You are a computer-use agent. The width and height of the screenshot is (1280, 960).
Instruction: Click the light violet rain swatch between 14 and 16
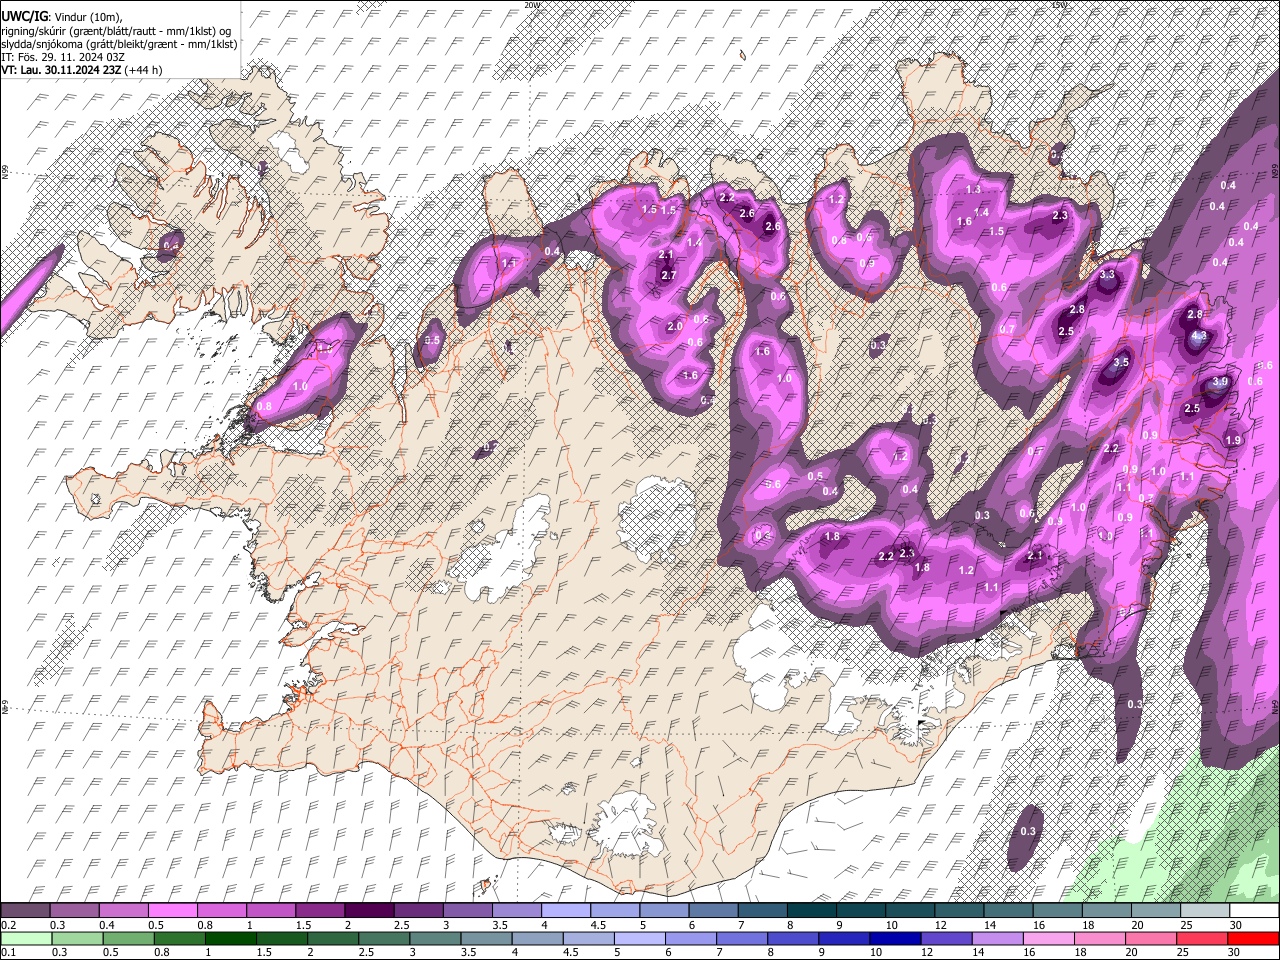[997, 938]
